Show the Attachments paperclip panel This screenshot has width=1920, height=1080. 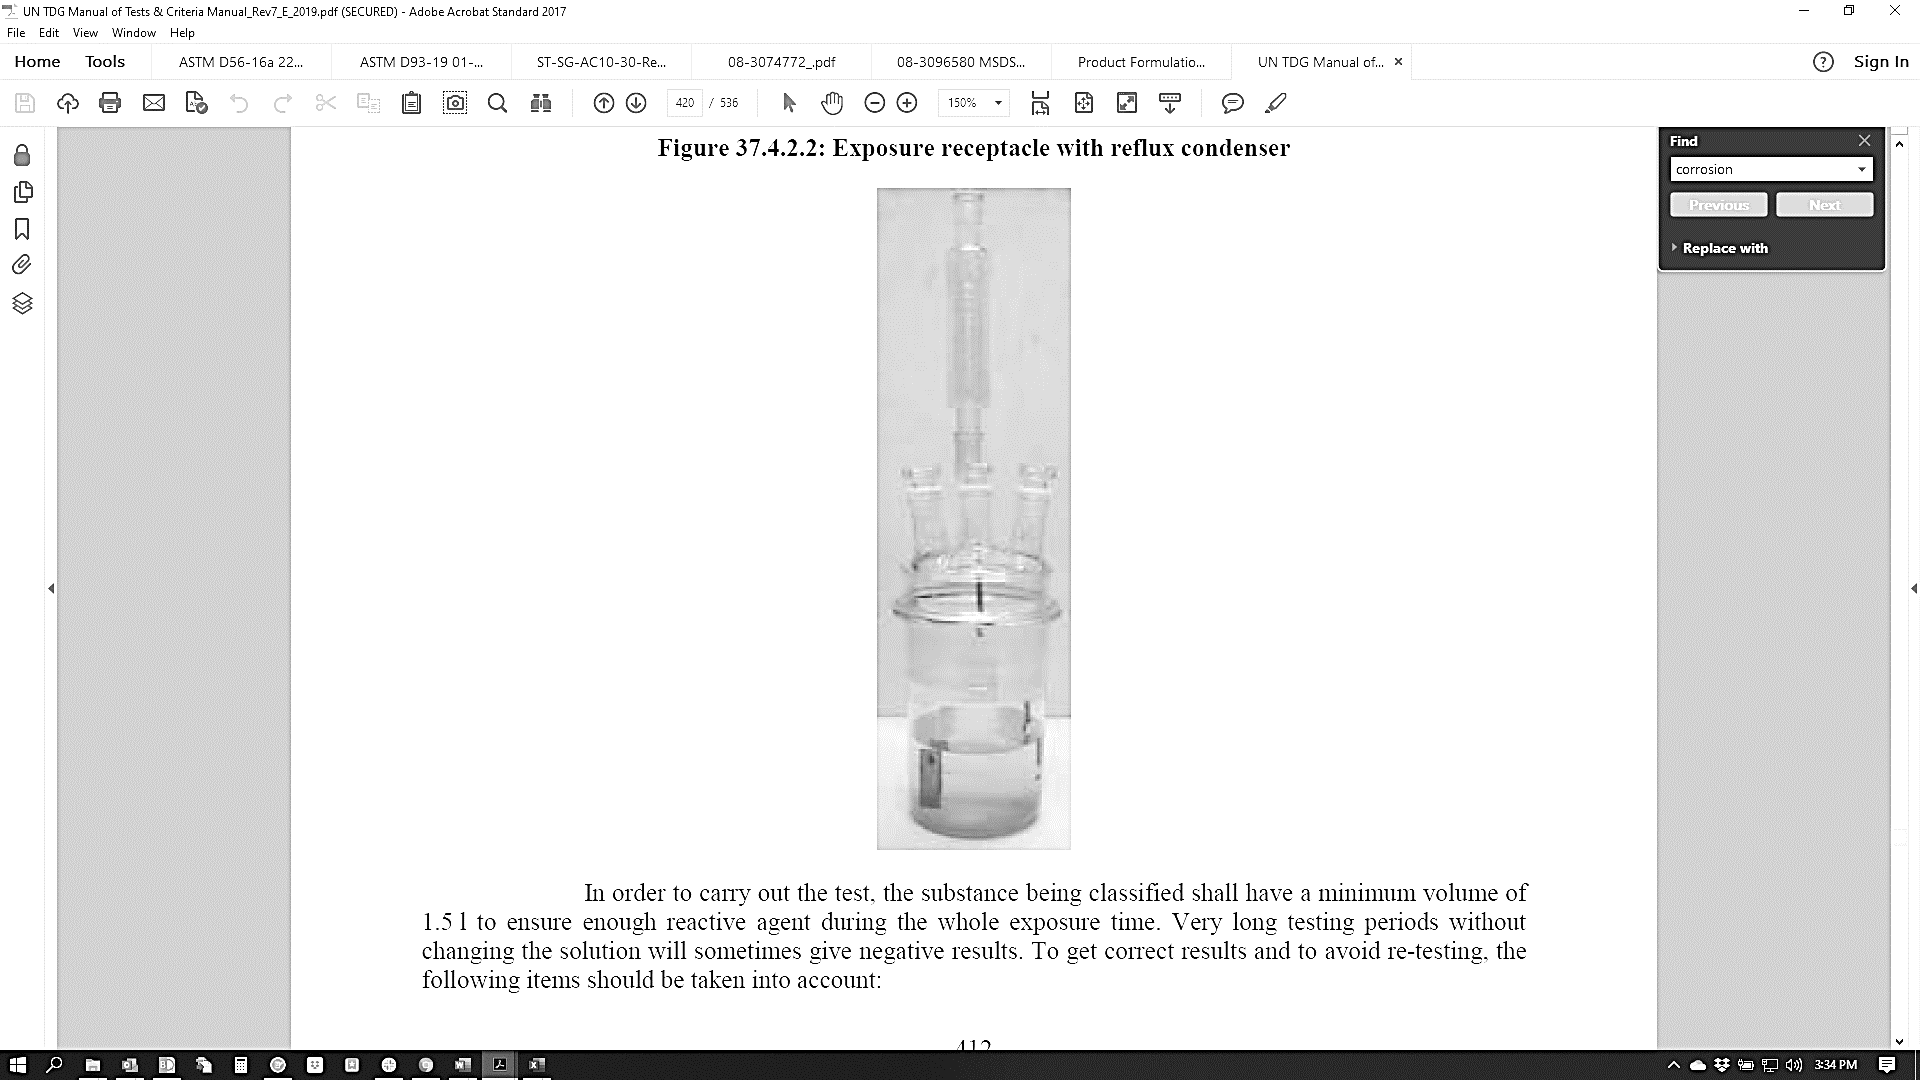pyautogui.click(x=22, y=265)
